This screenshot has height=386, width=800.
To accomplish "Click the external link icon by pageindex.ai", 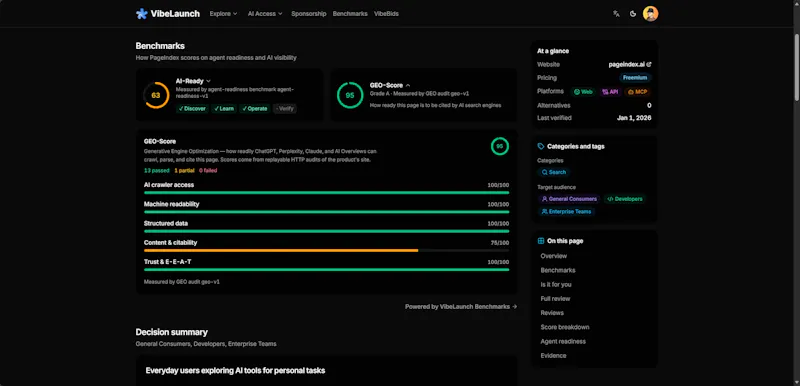I will click(649, 65).
